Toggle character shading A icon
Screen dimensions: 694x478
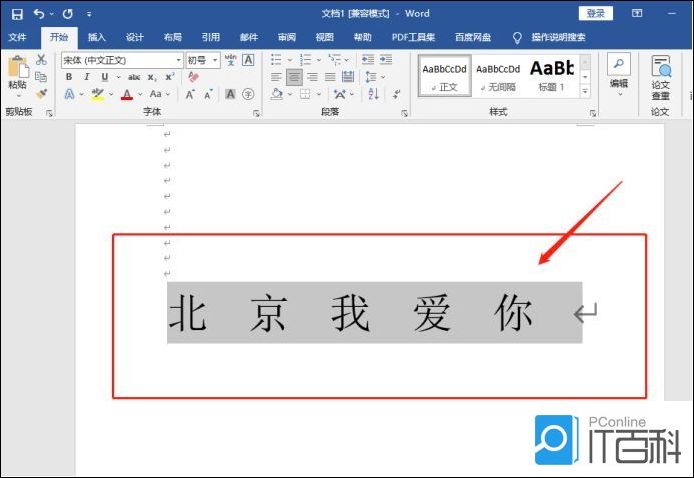pos(230,94)
